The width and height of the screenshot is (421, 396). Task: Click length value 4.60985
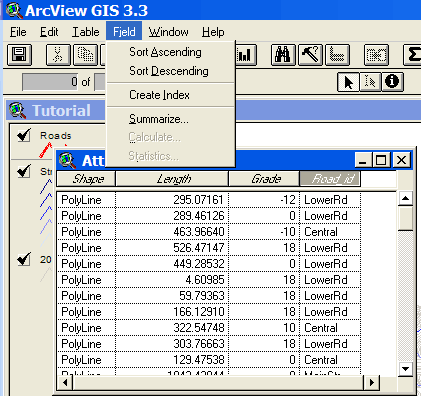[x=205, y=280]
